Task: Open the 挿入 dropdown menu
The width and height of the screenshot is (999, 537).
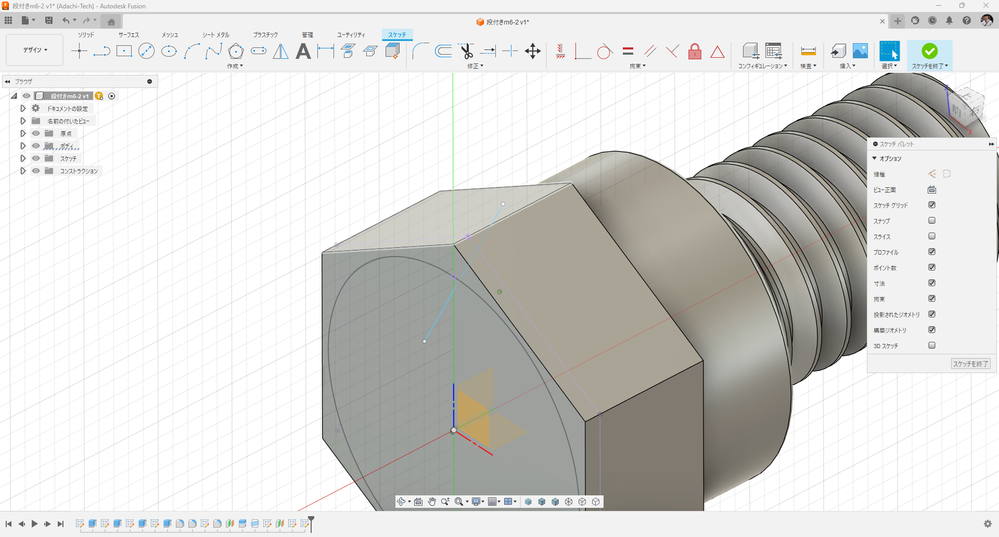Action: [x=847, y=66]
